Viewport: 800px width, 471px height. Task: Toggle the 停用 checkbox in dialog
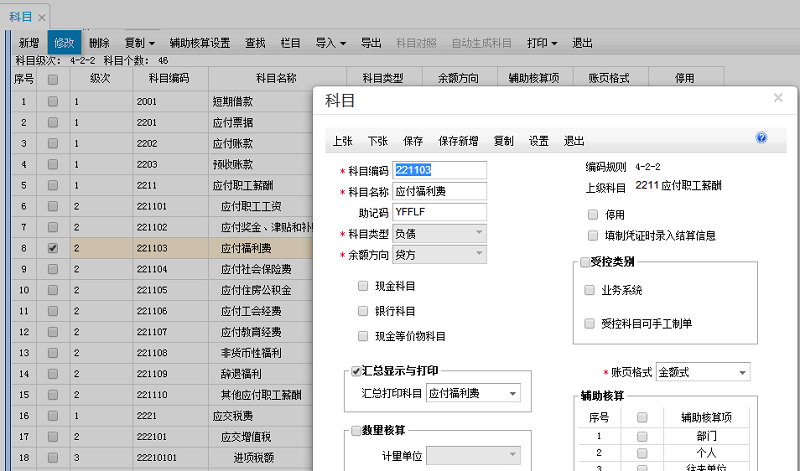click(x=592, y=214)
